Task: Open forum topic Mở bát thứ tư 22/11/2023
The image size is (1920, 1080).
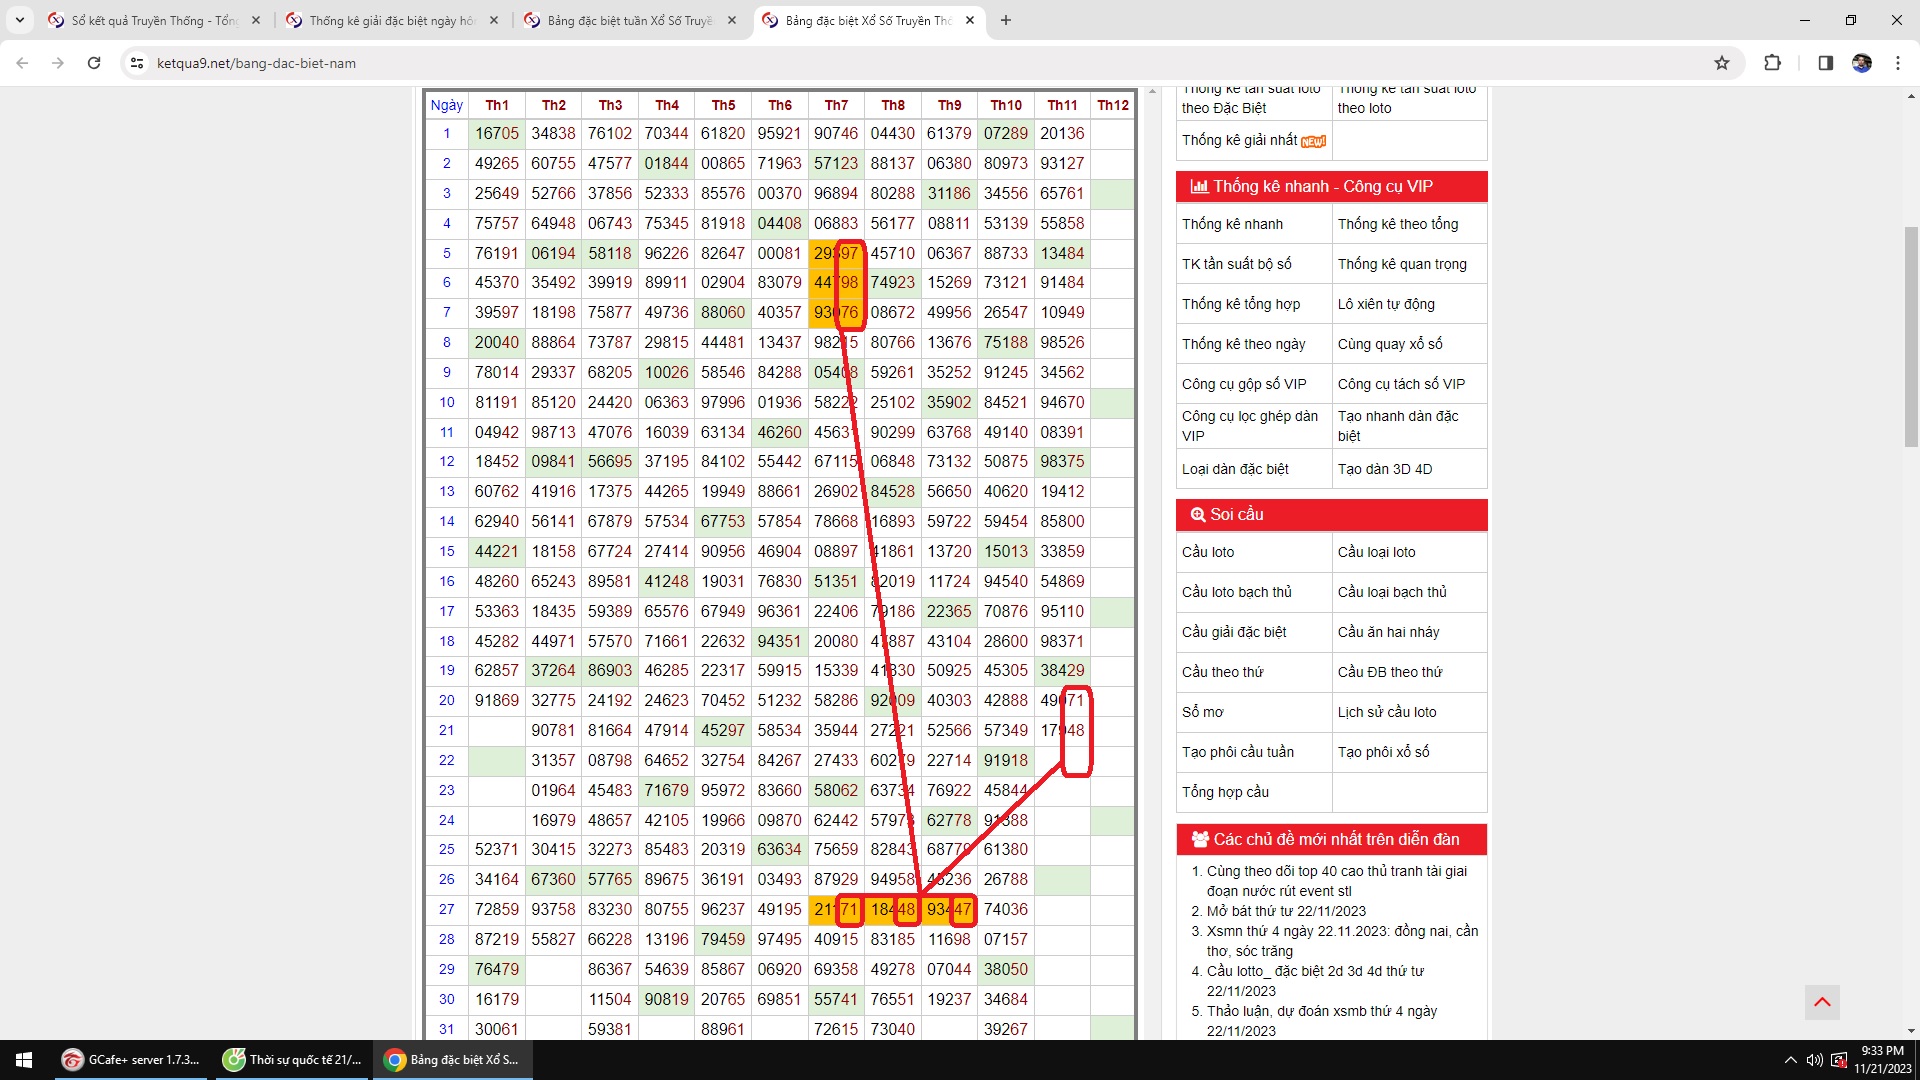Action: coord(1285,911)
